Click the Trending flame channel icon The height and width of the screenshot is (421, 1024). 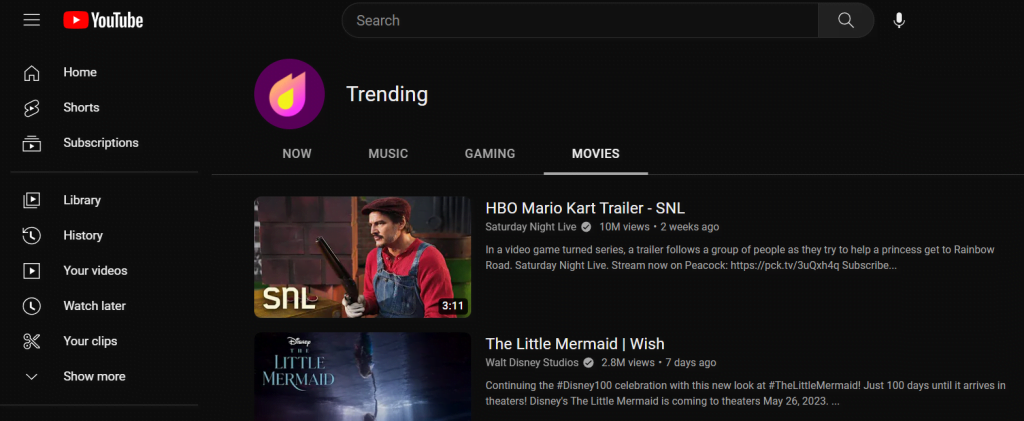(x=289, y=94)
